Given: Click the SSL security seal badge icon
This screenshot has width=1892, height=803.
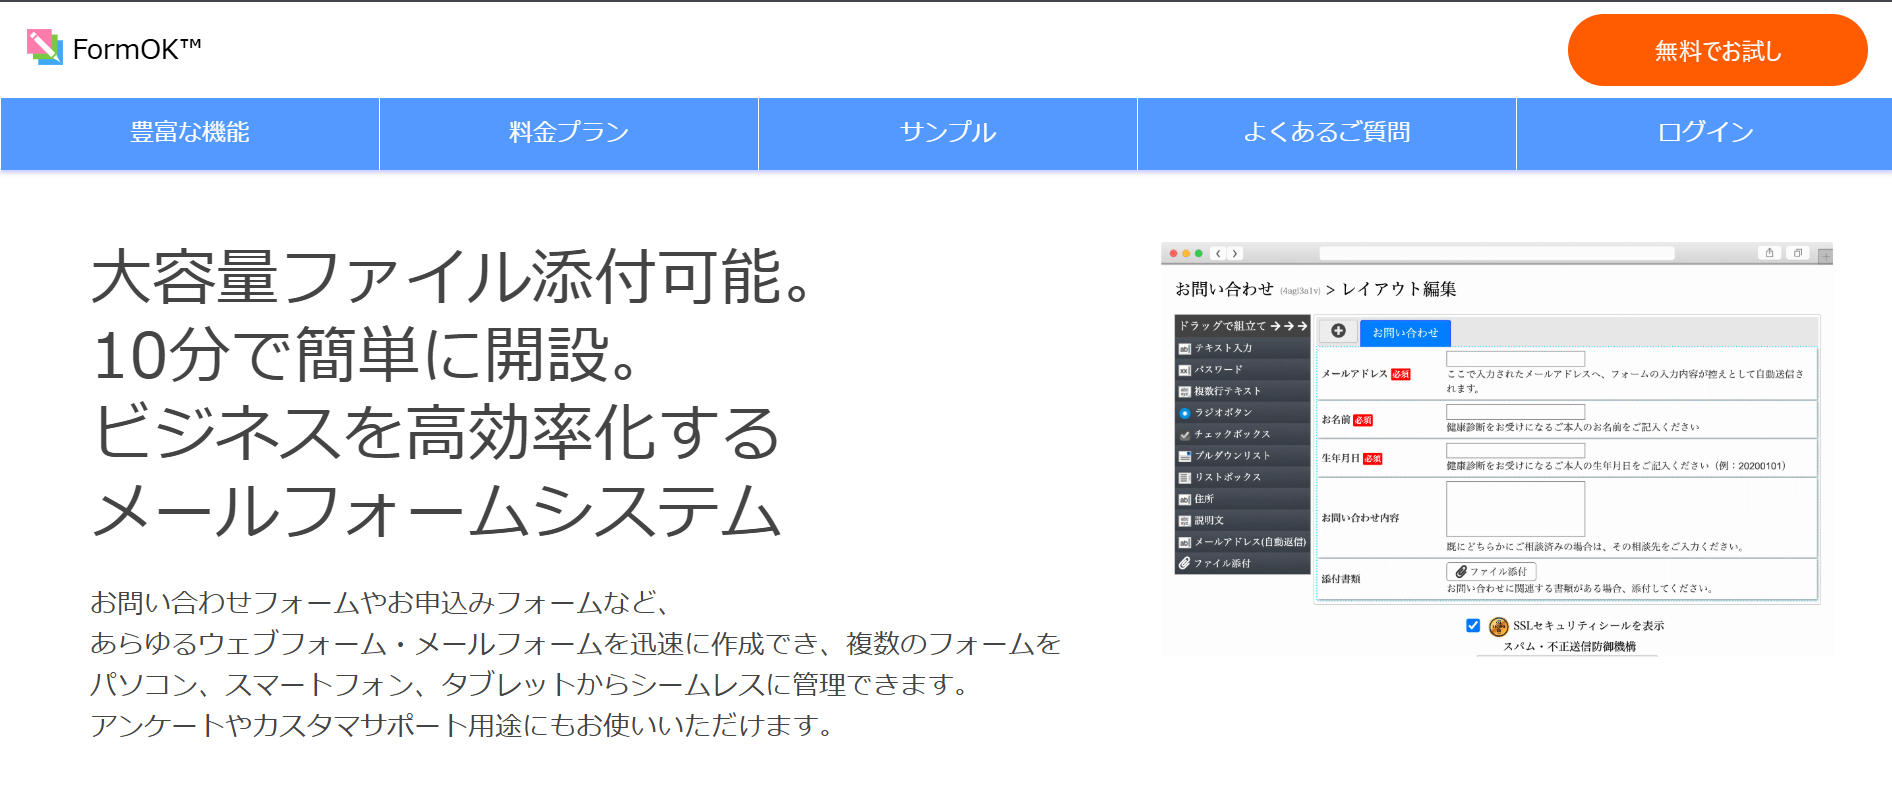Looking at the screenshot, I should coord(1498,626).
